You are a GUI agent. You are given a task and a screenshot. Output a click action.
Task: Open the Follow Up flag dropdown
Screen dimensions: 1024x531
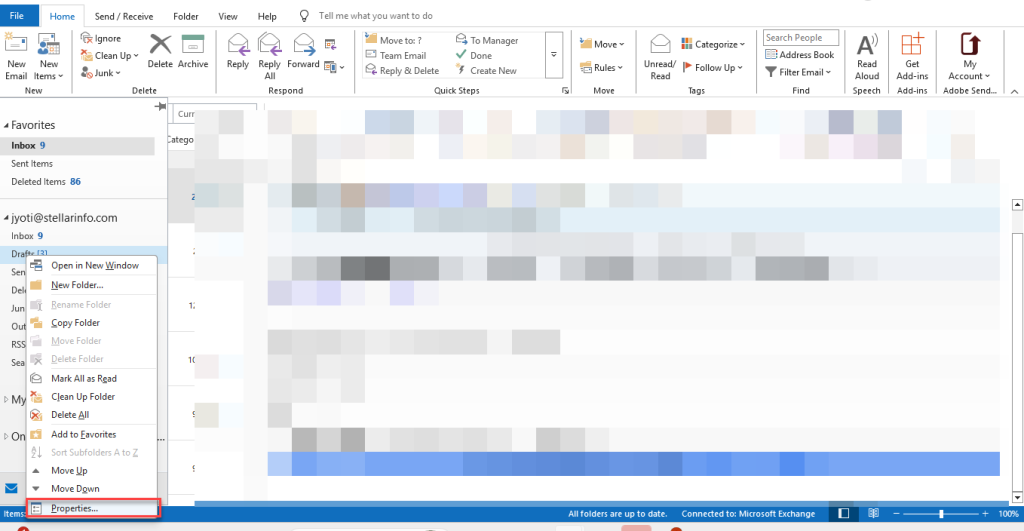[x=712, y=67]
